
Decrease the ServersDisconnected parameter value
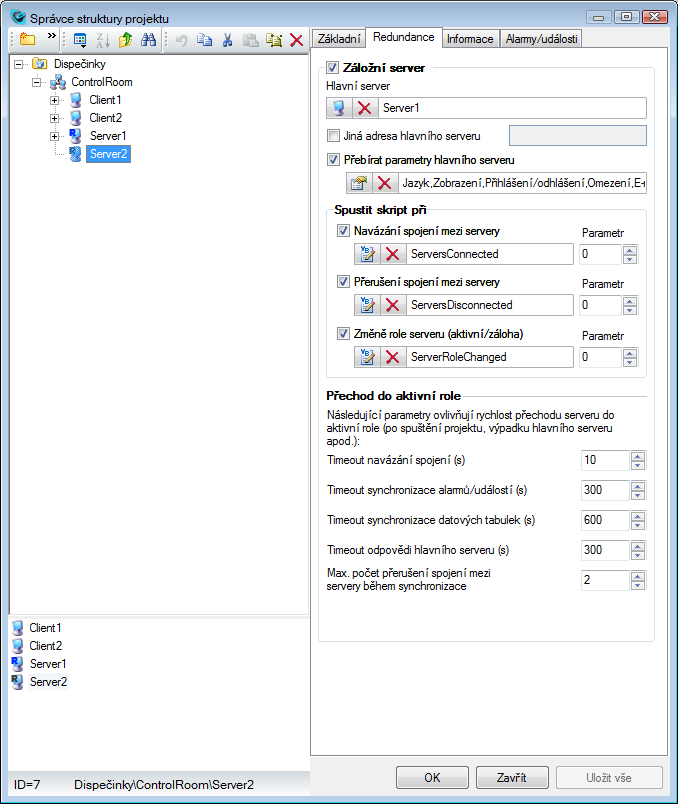click(x=630, y=310)
